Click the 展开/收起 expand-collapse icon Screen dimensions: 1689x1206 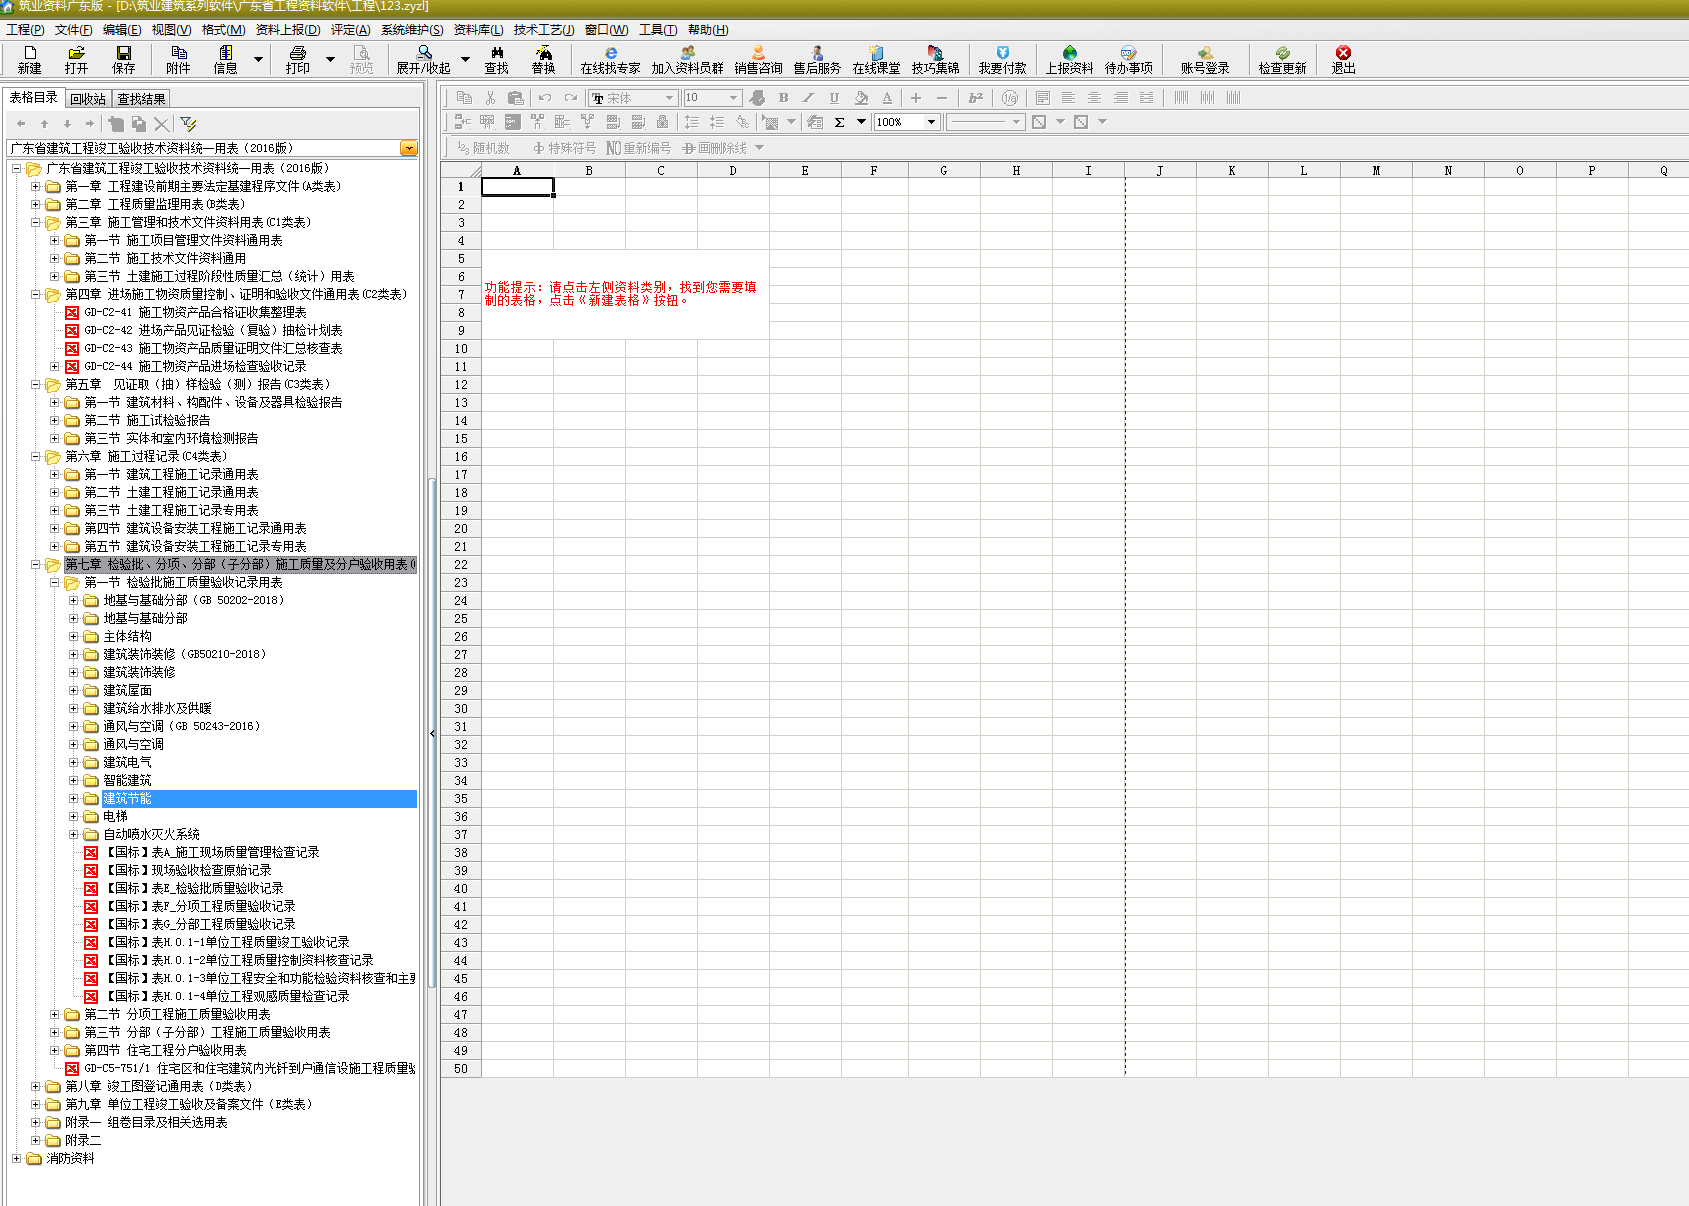click(424, 60)
